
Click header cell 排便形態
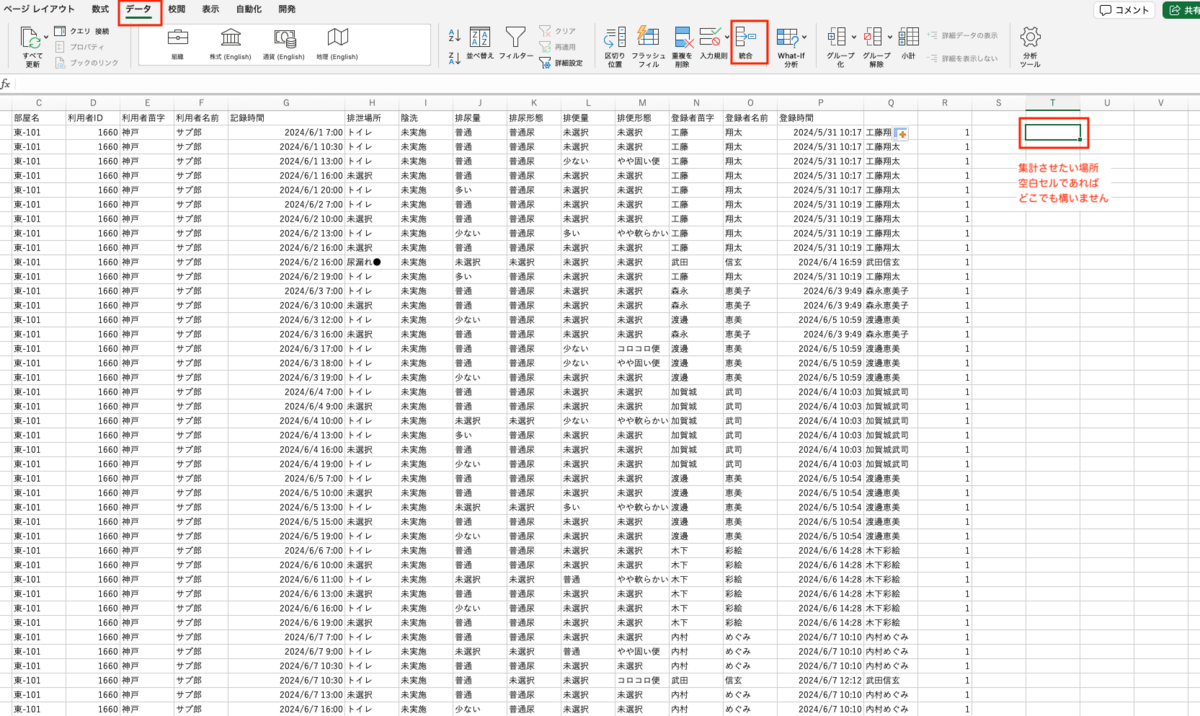tap(641, 117)
